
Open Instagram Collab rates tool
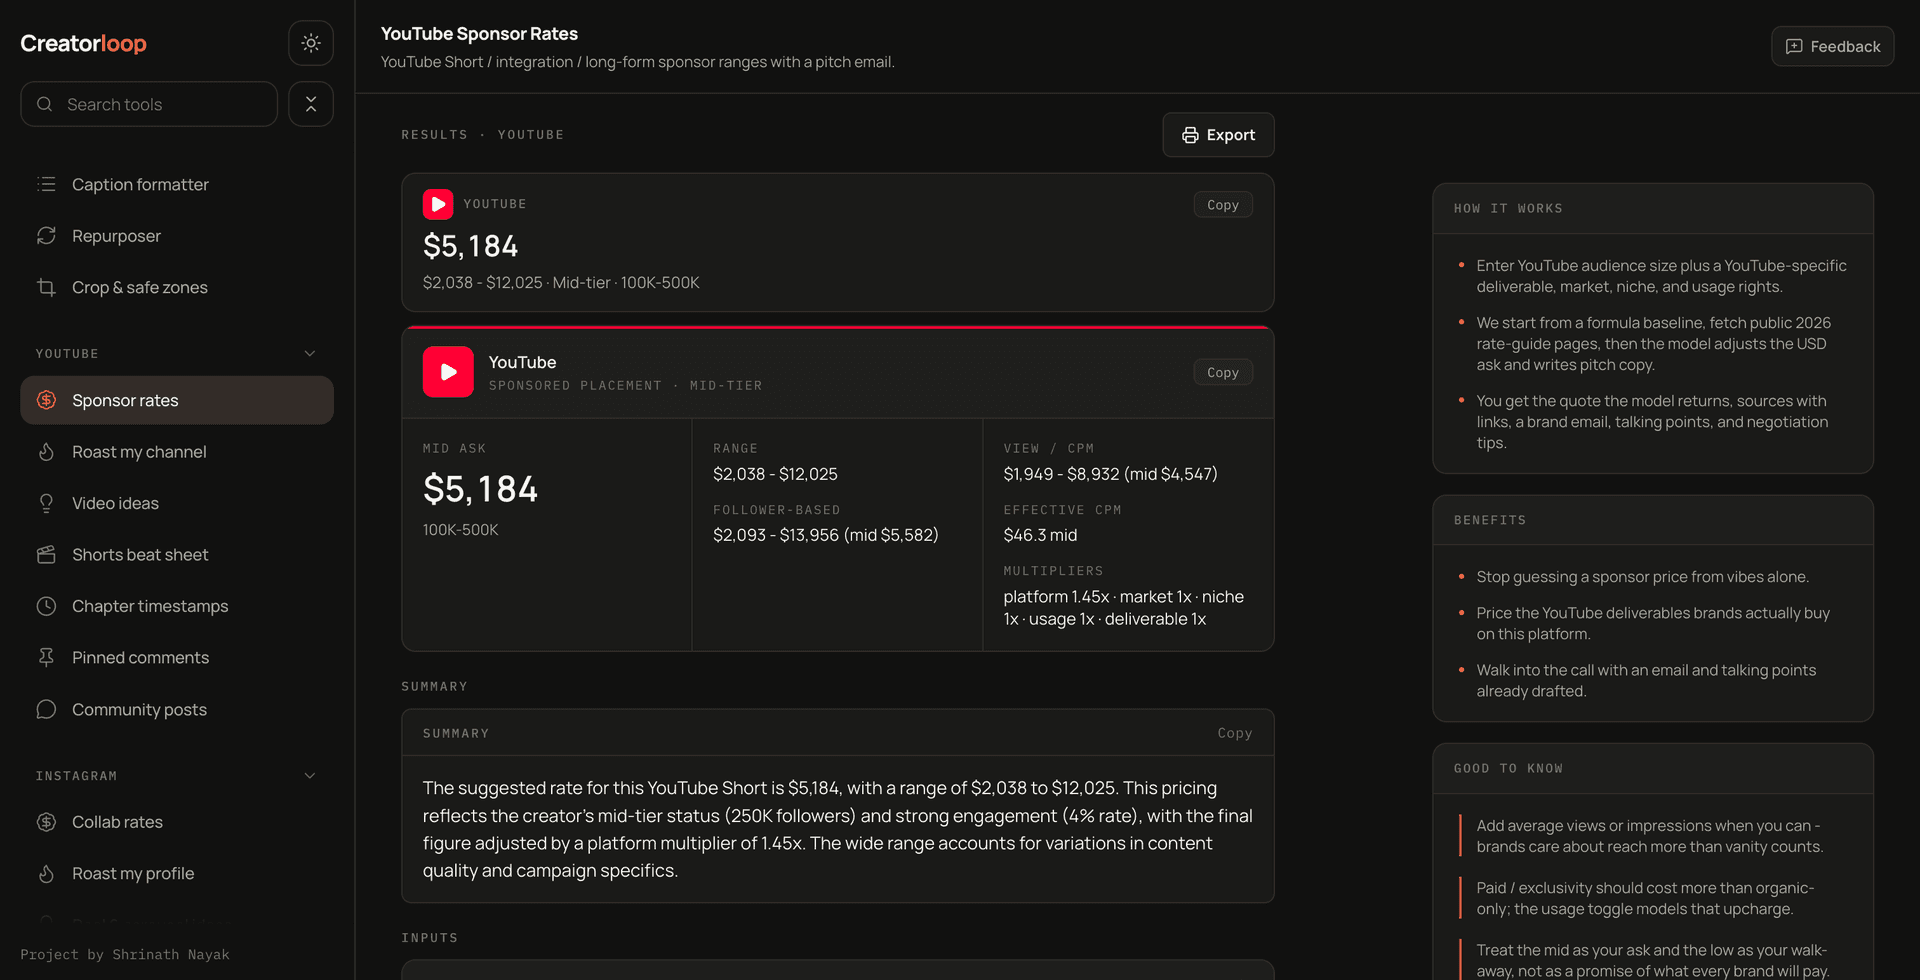177,822
